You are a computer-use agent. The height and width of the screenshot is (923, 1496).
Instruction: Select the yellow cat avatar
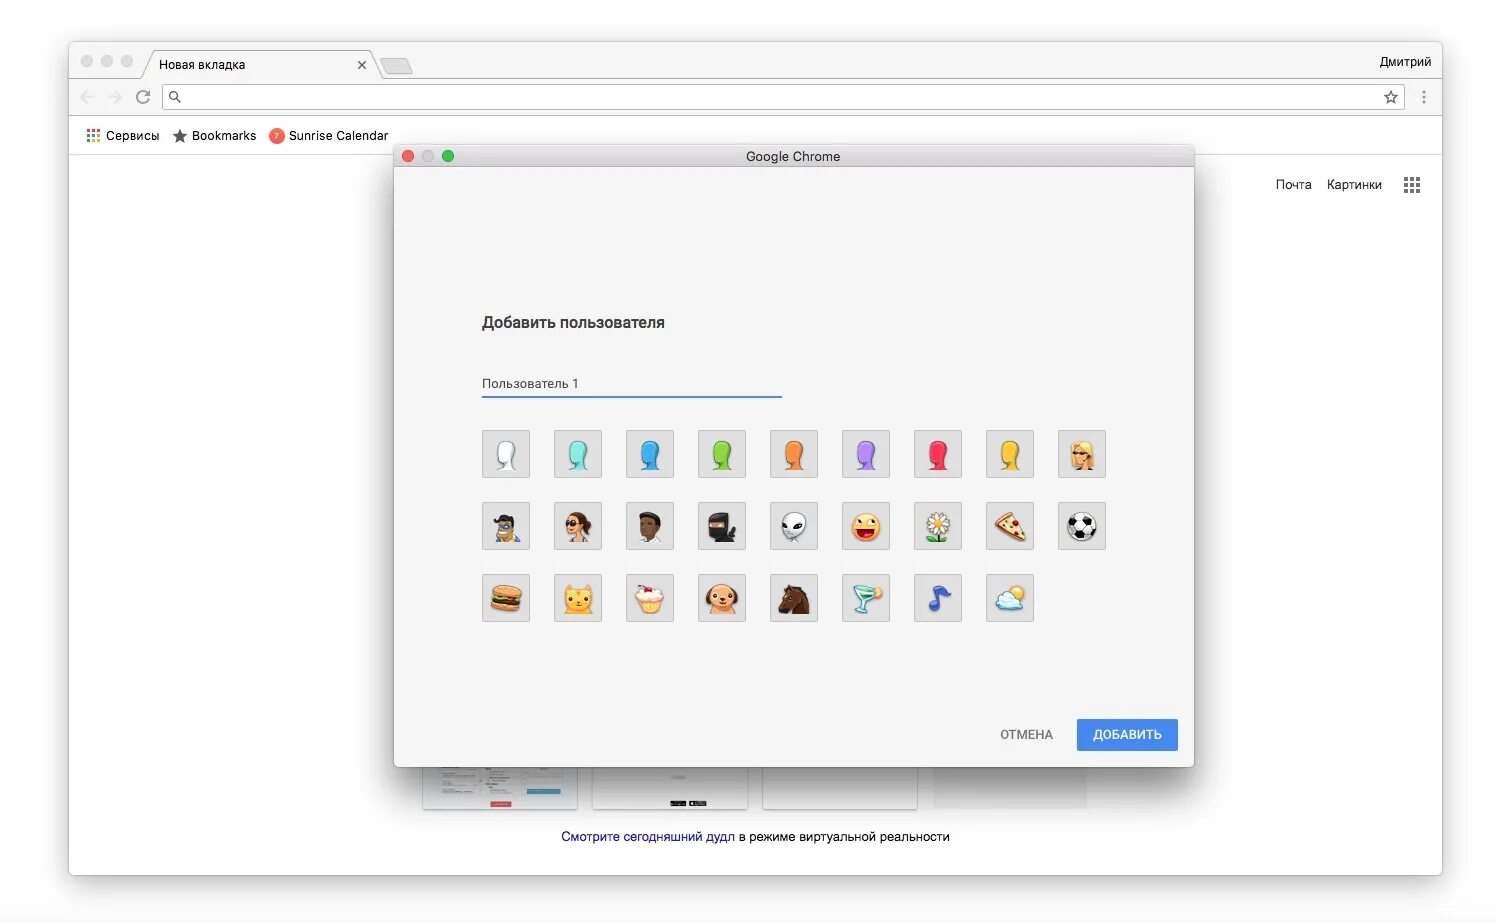578,598
